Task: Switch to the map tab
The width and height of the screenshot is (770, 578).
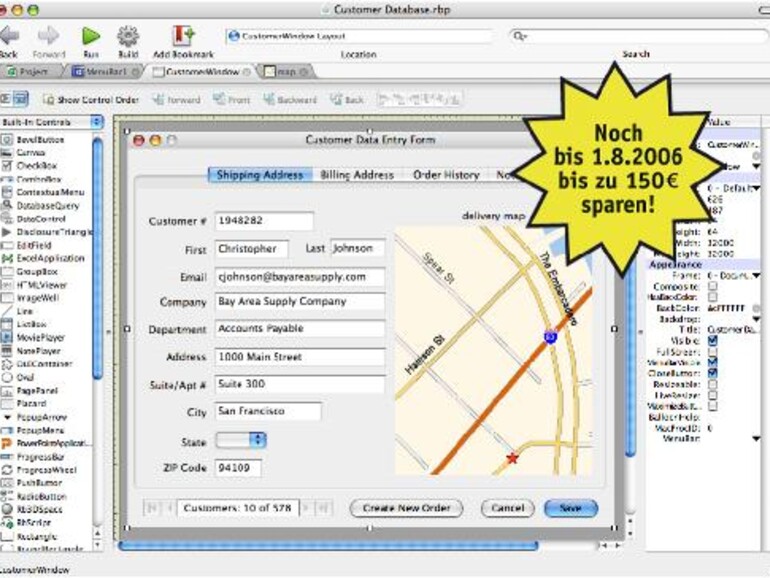Action: (286, 72)
